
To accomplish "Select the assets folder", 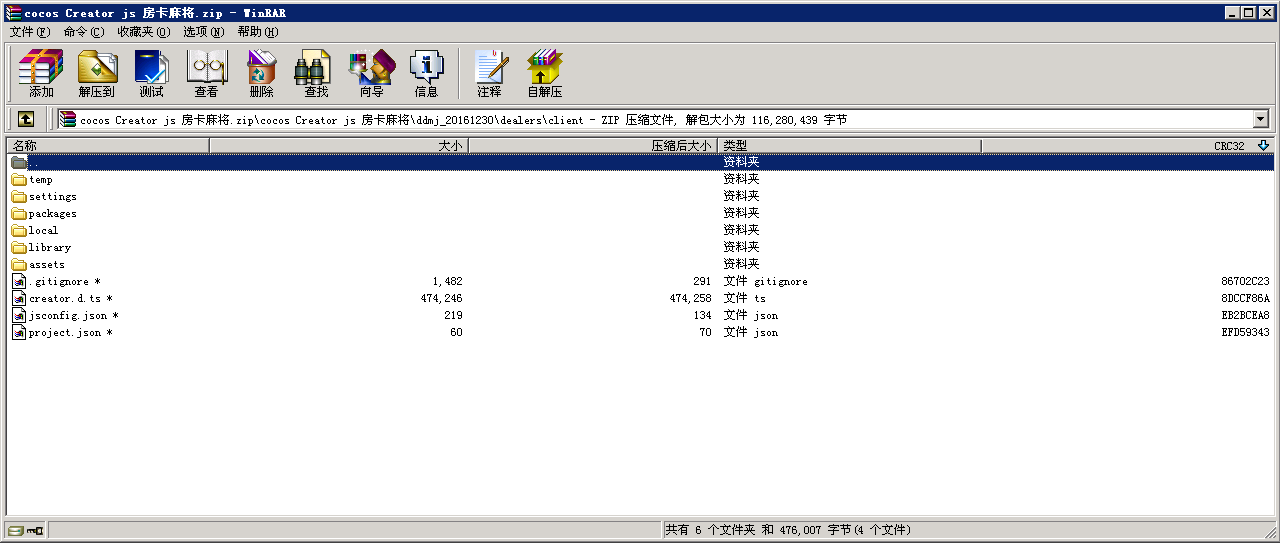I will (x=46, y=265).
